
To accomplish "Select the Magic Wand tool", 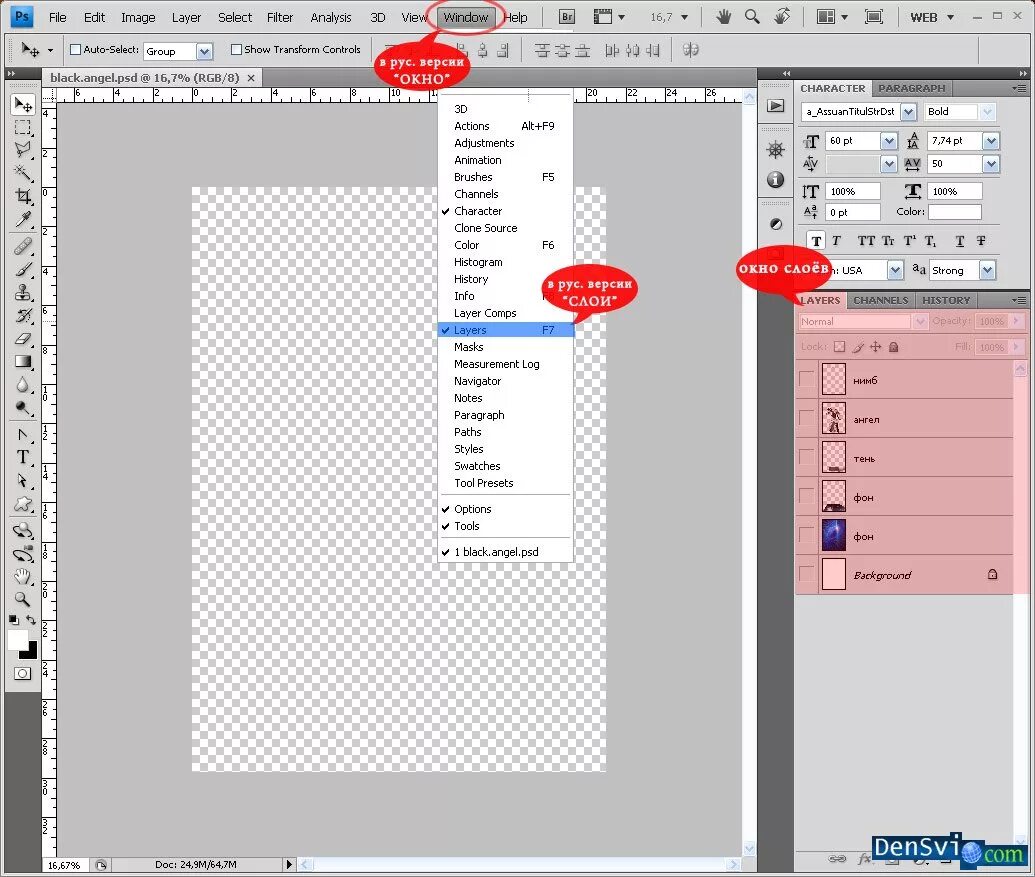I will pos(23,172).
